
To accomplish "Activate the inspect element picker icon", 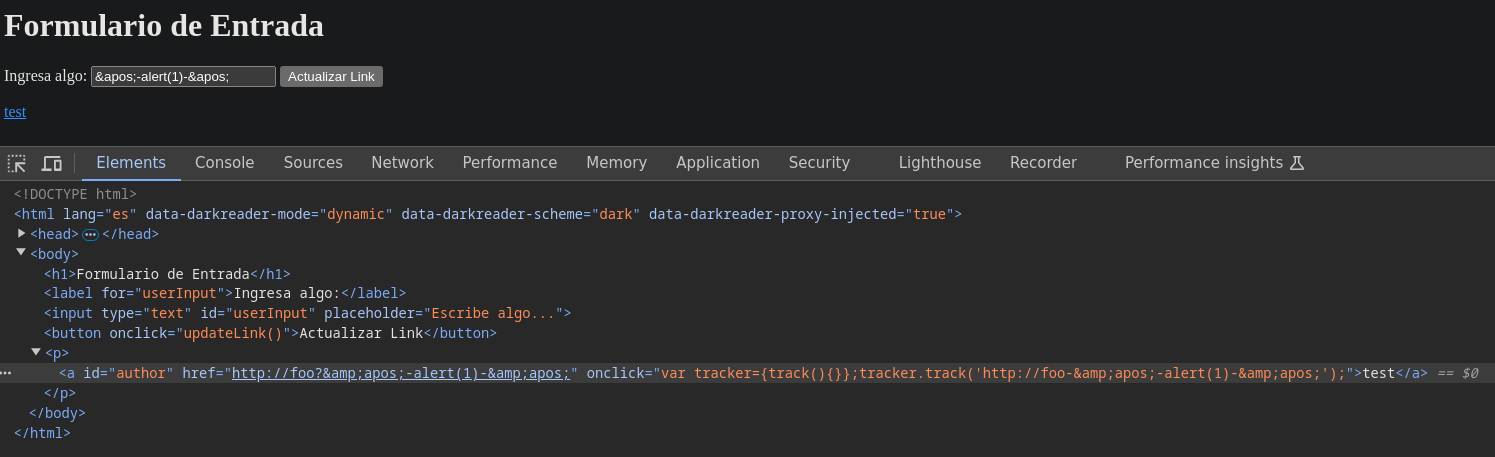I will click(x=17, y=163).
